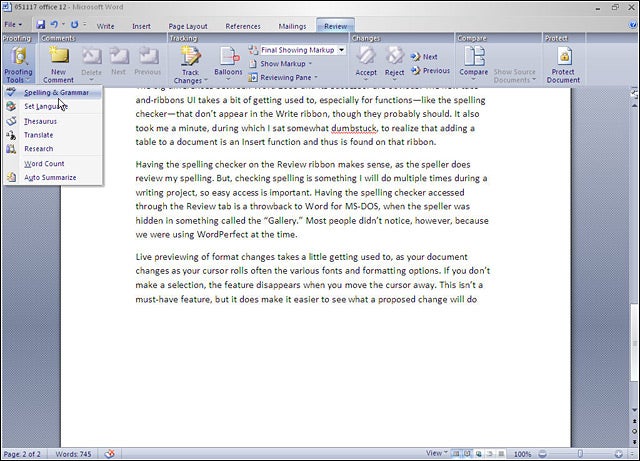Click the Undo arrow icon

(54, 24)
